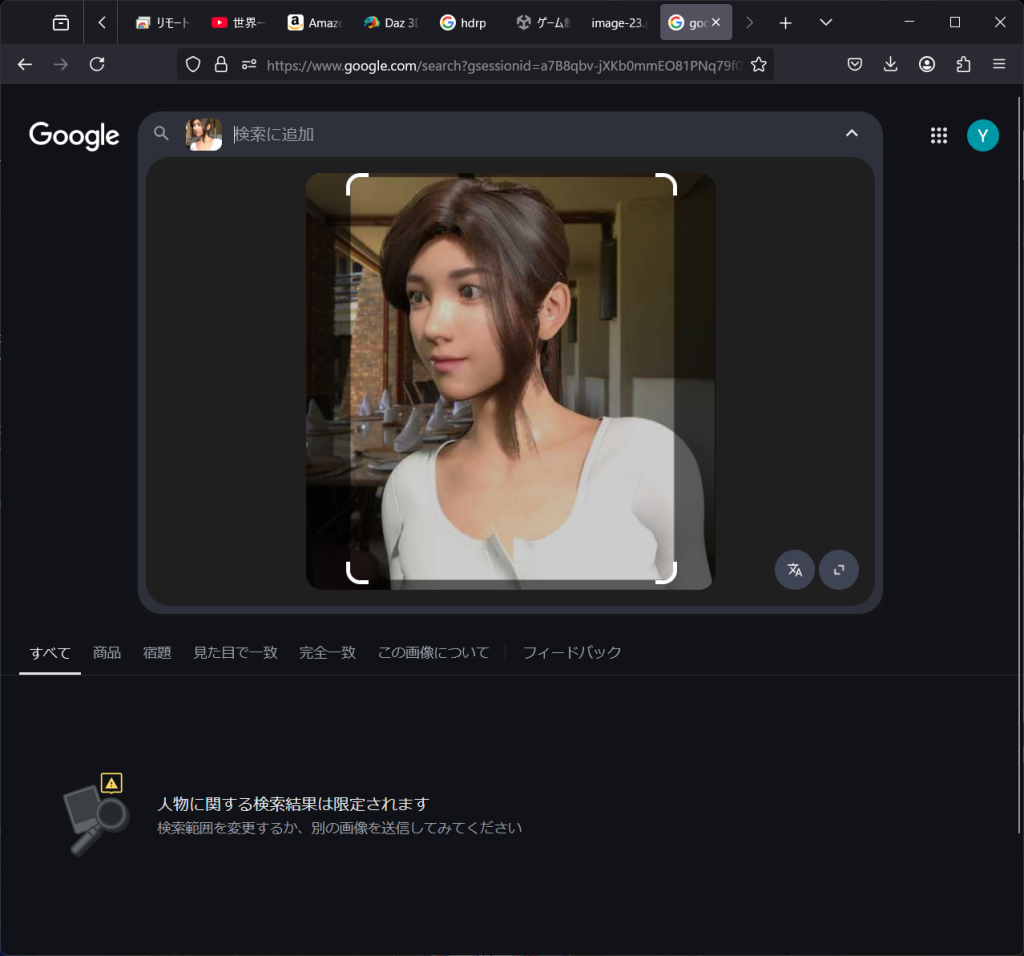Open Firefox downloads panel
Viewport: 1024px width, 956px height.
coord(890,64)
